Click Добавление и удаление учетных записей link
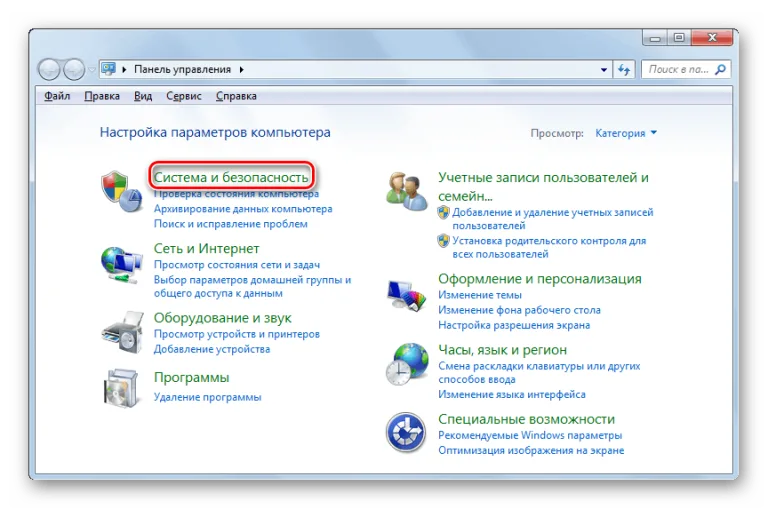Screen dimensions: 768x509 pyautogui.click(x=552, y=219)
